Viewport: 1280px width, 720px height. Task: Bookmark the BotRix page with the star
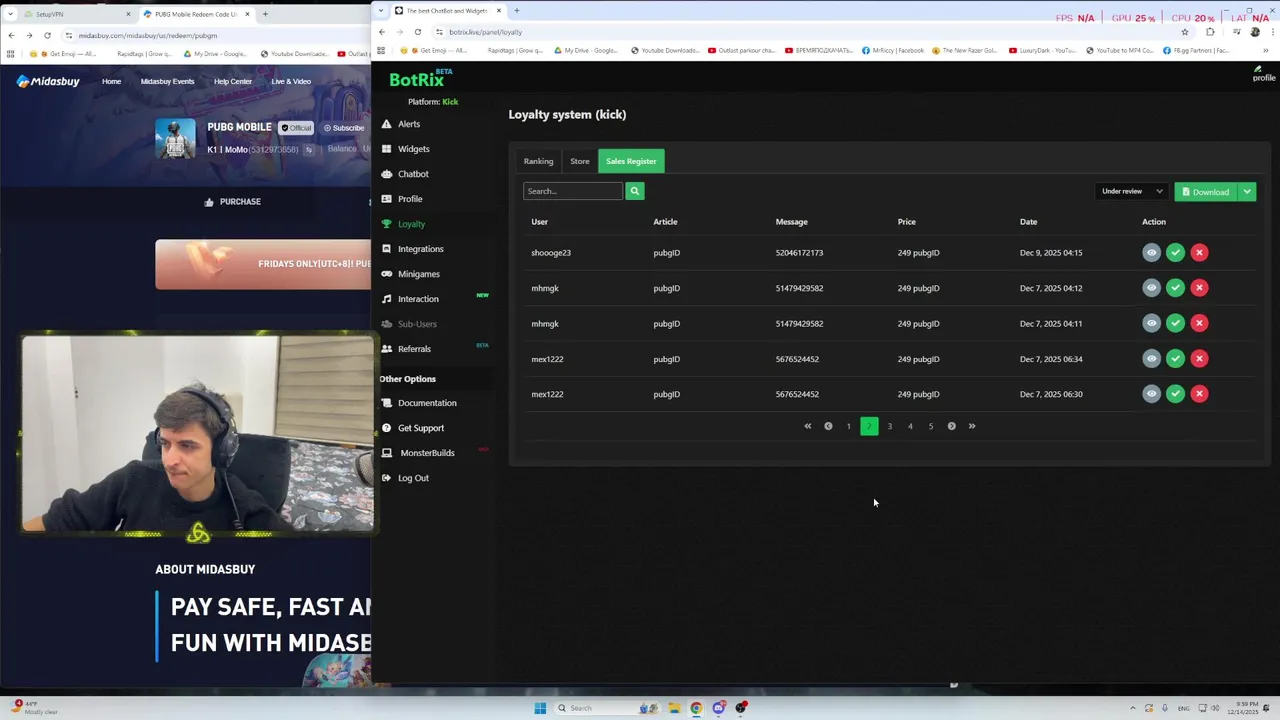click(x=1185, y=32)
